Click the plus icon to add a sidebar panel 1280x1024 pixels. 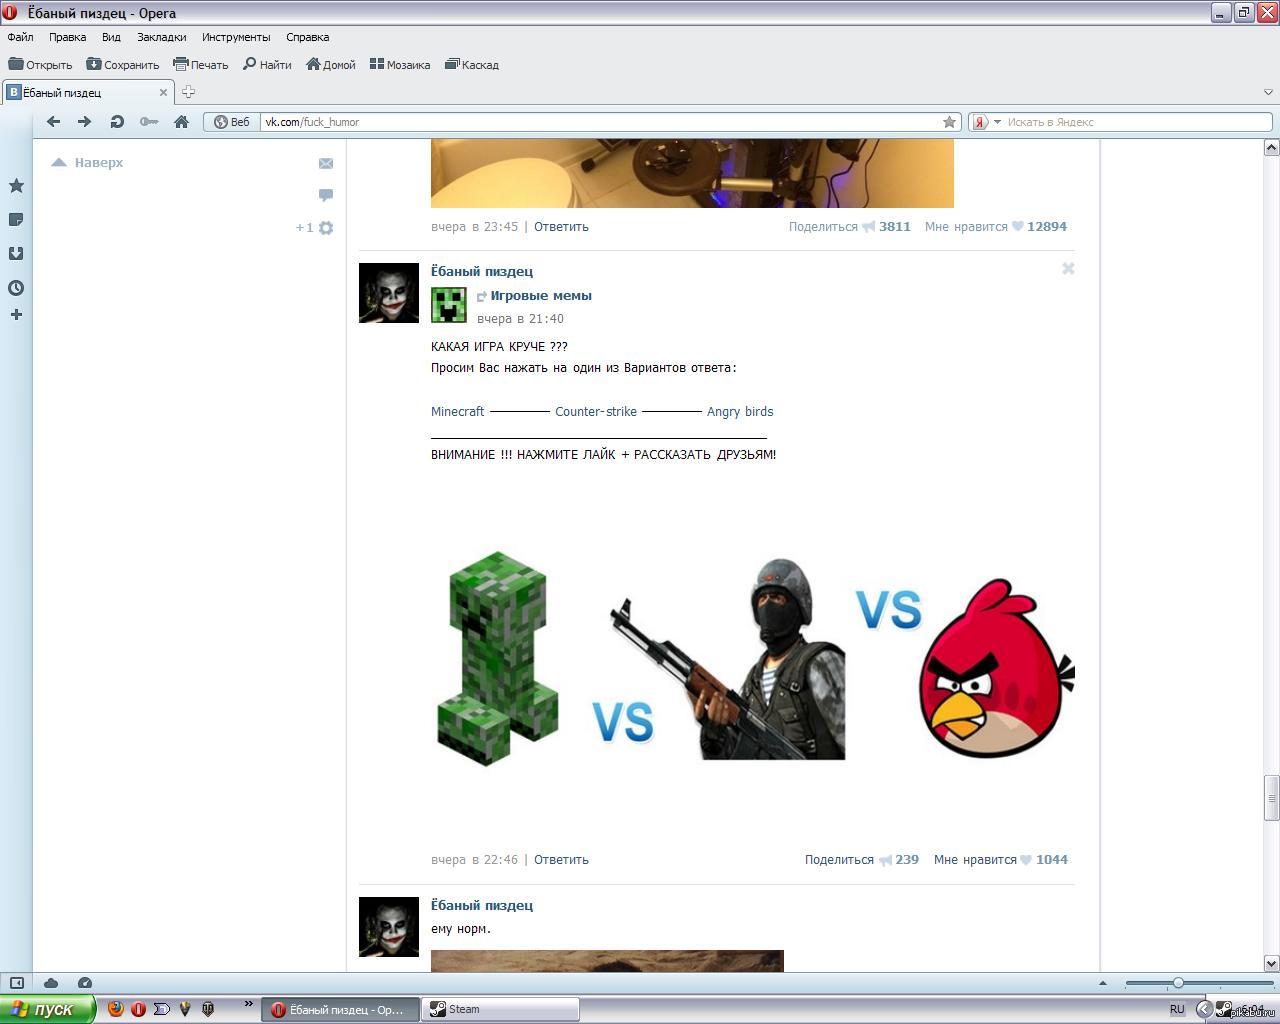coord(16,315)
